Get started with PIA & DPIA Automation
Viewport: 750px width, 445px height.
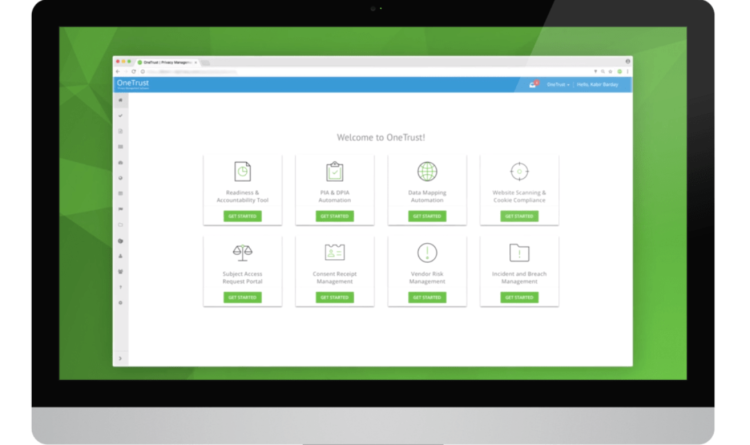(335, 216)
